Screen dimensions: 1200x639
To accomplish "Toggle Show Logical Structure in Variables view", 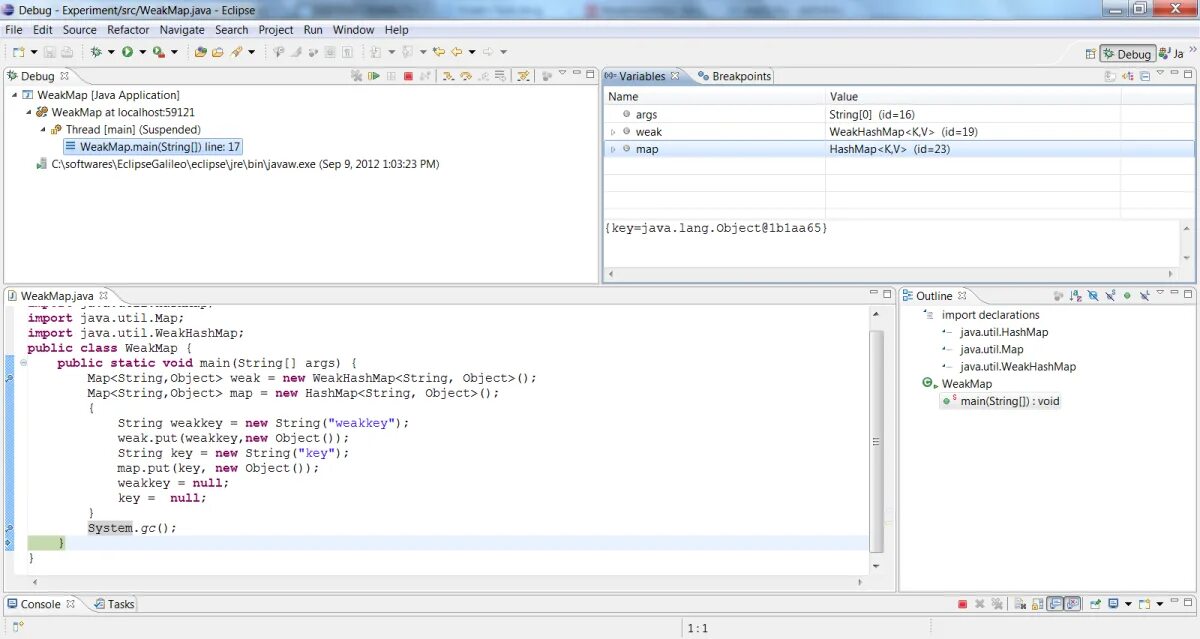I will point(1128,76).
